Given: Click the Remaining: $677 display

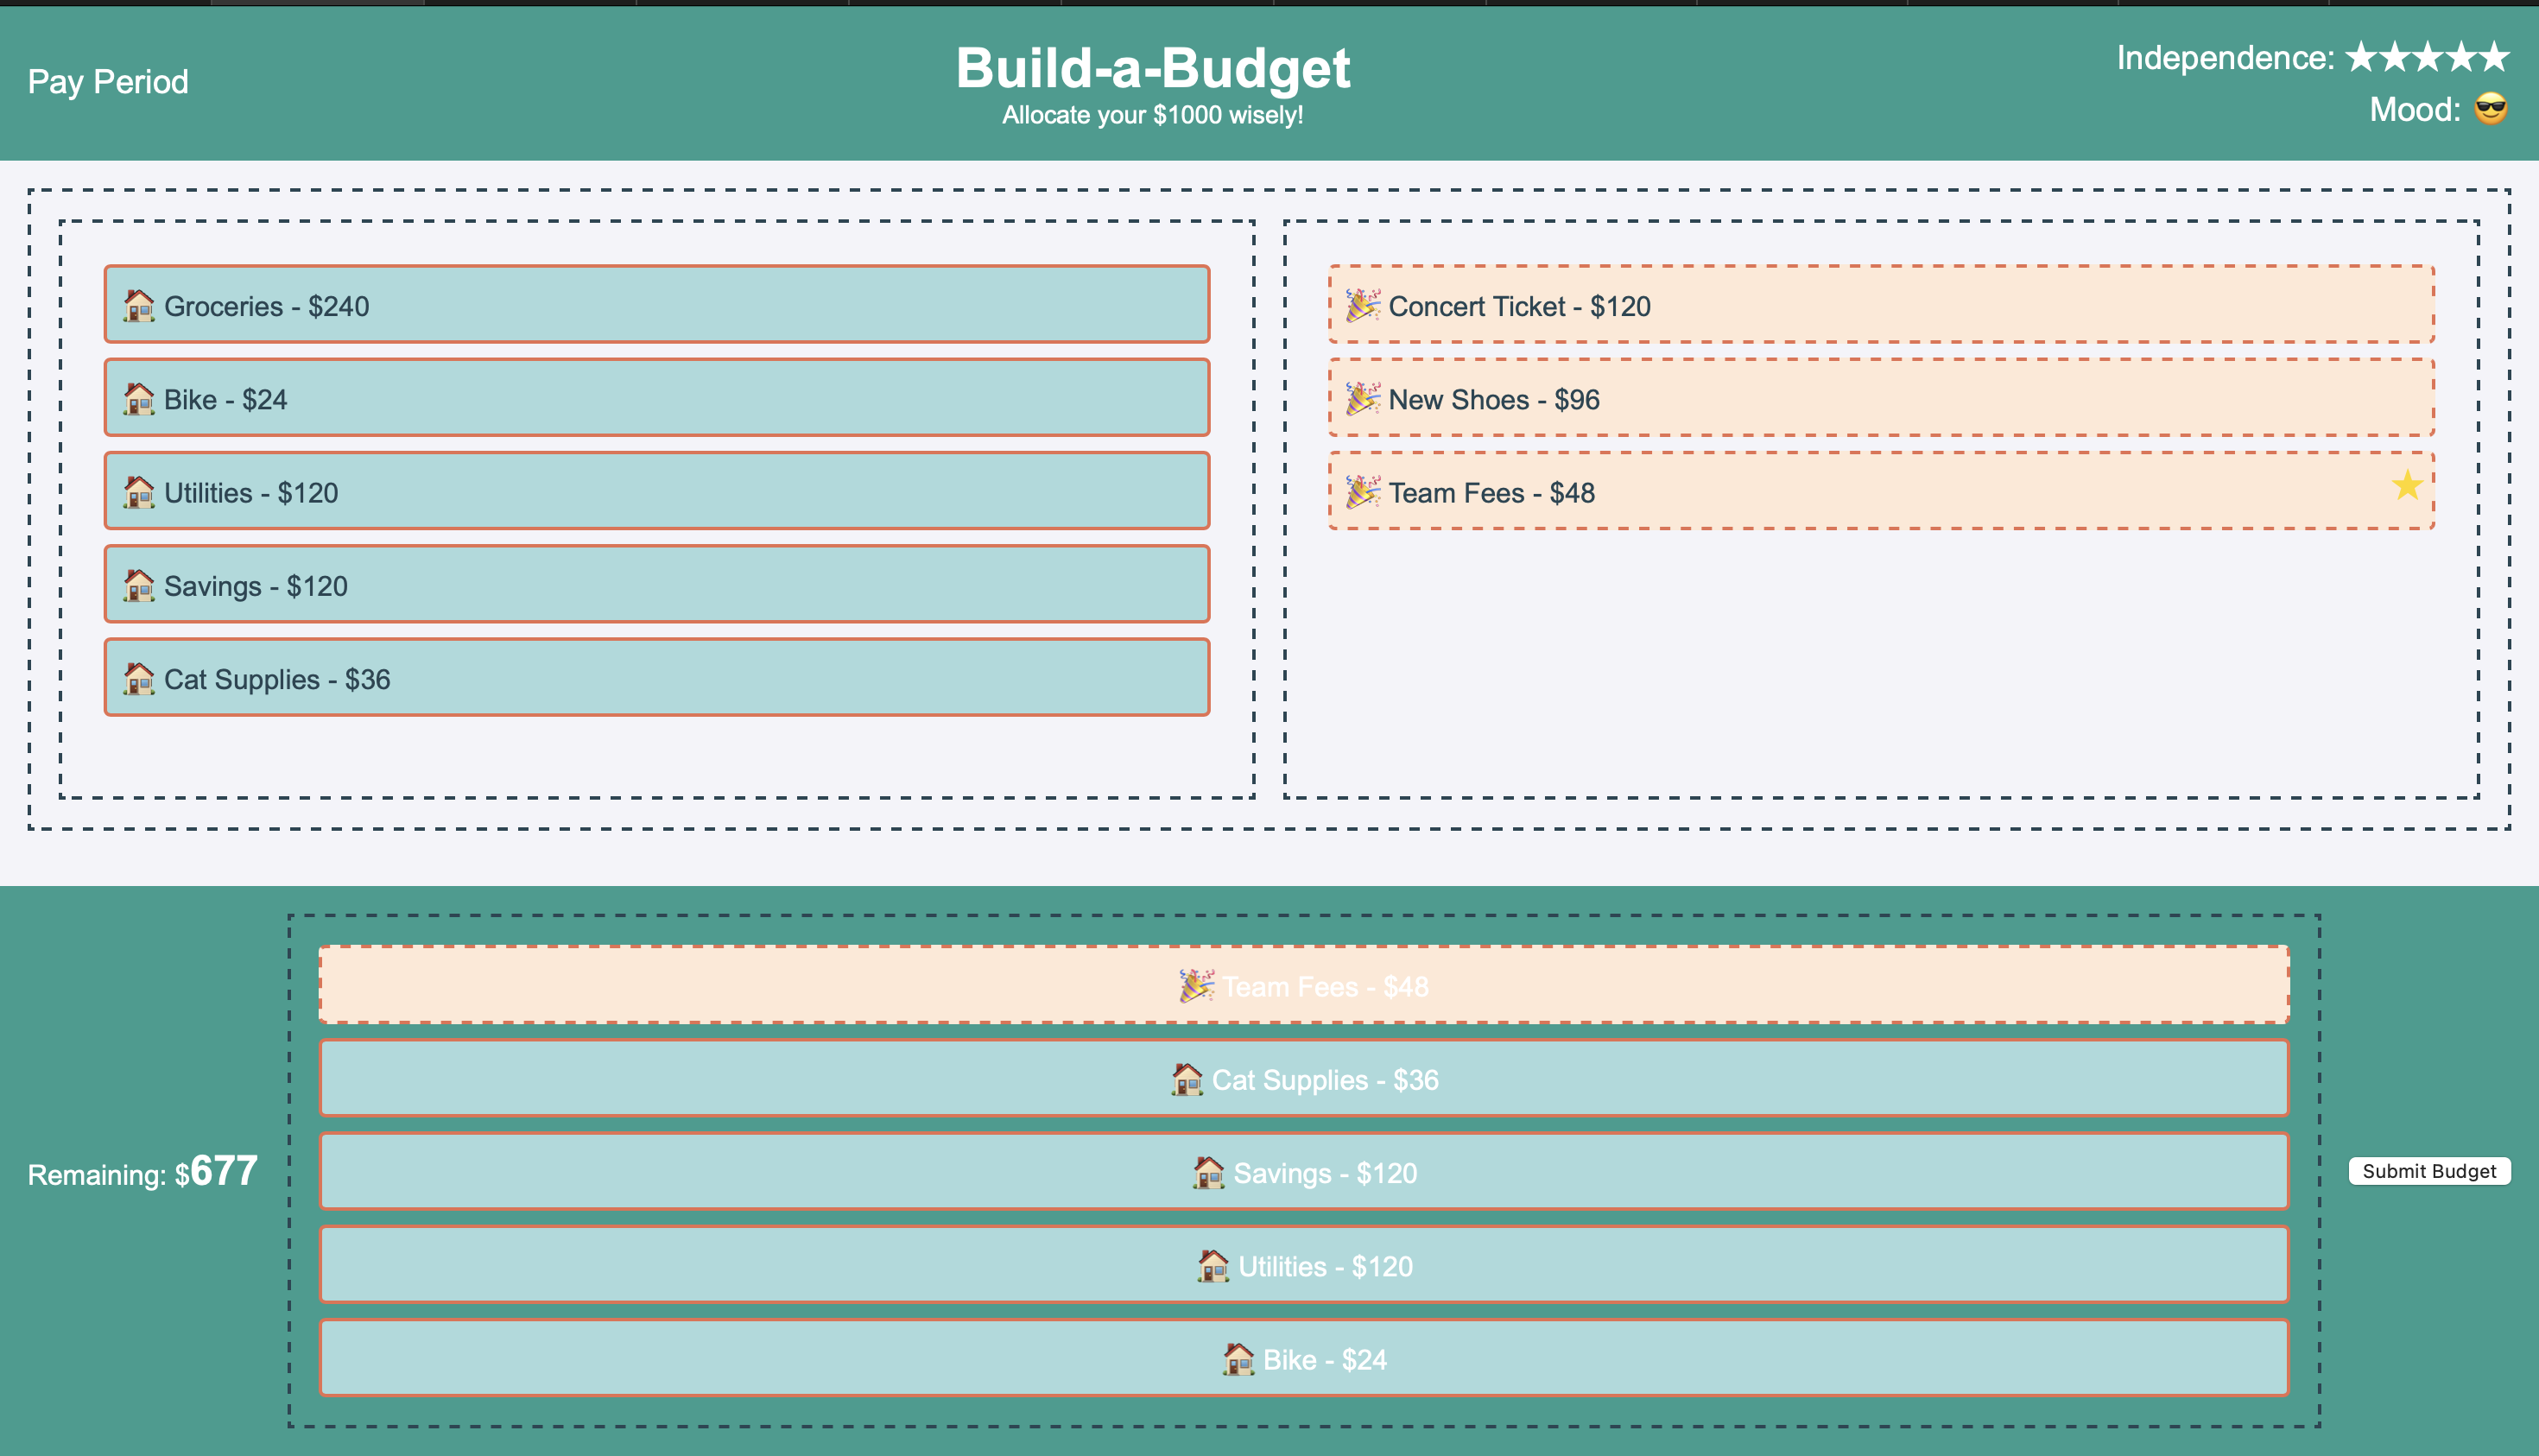Looking at the screenshot, I should 141,1172.
